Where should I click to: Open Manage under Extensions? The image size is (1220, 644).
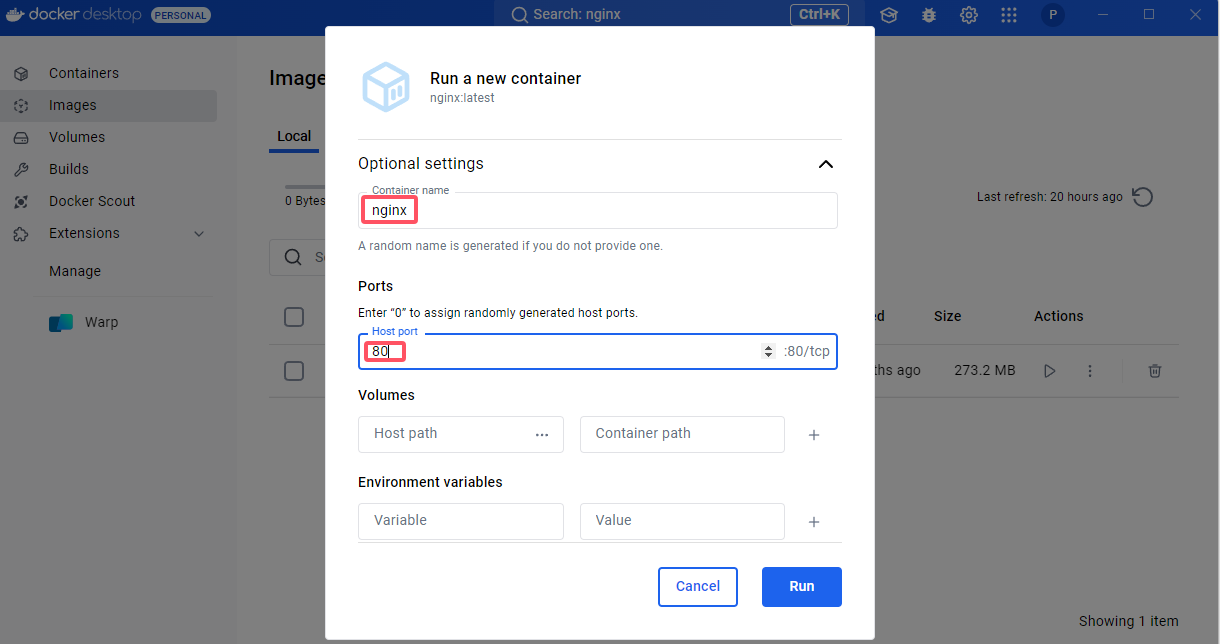tap(75, 271)
